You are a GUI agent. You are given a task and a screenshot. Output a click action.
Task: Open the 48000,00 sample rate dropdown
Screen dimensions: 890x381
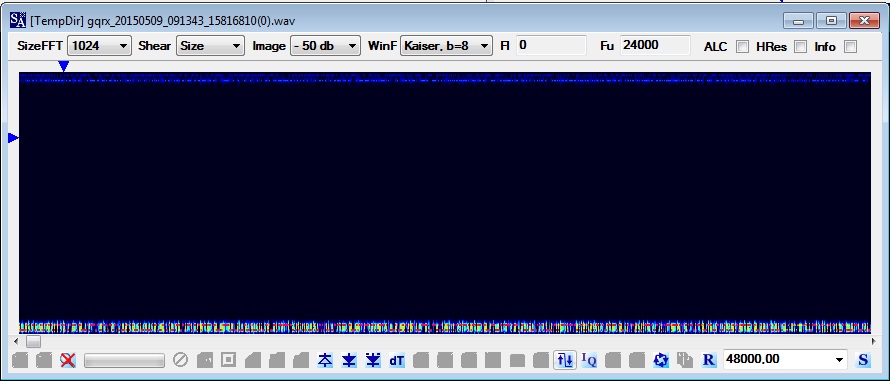point(785,359)
